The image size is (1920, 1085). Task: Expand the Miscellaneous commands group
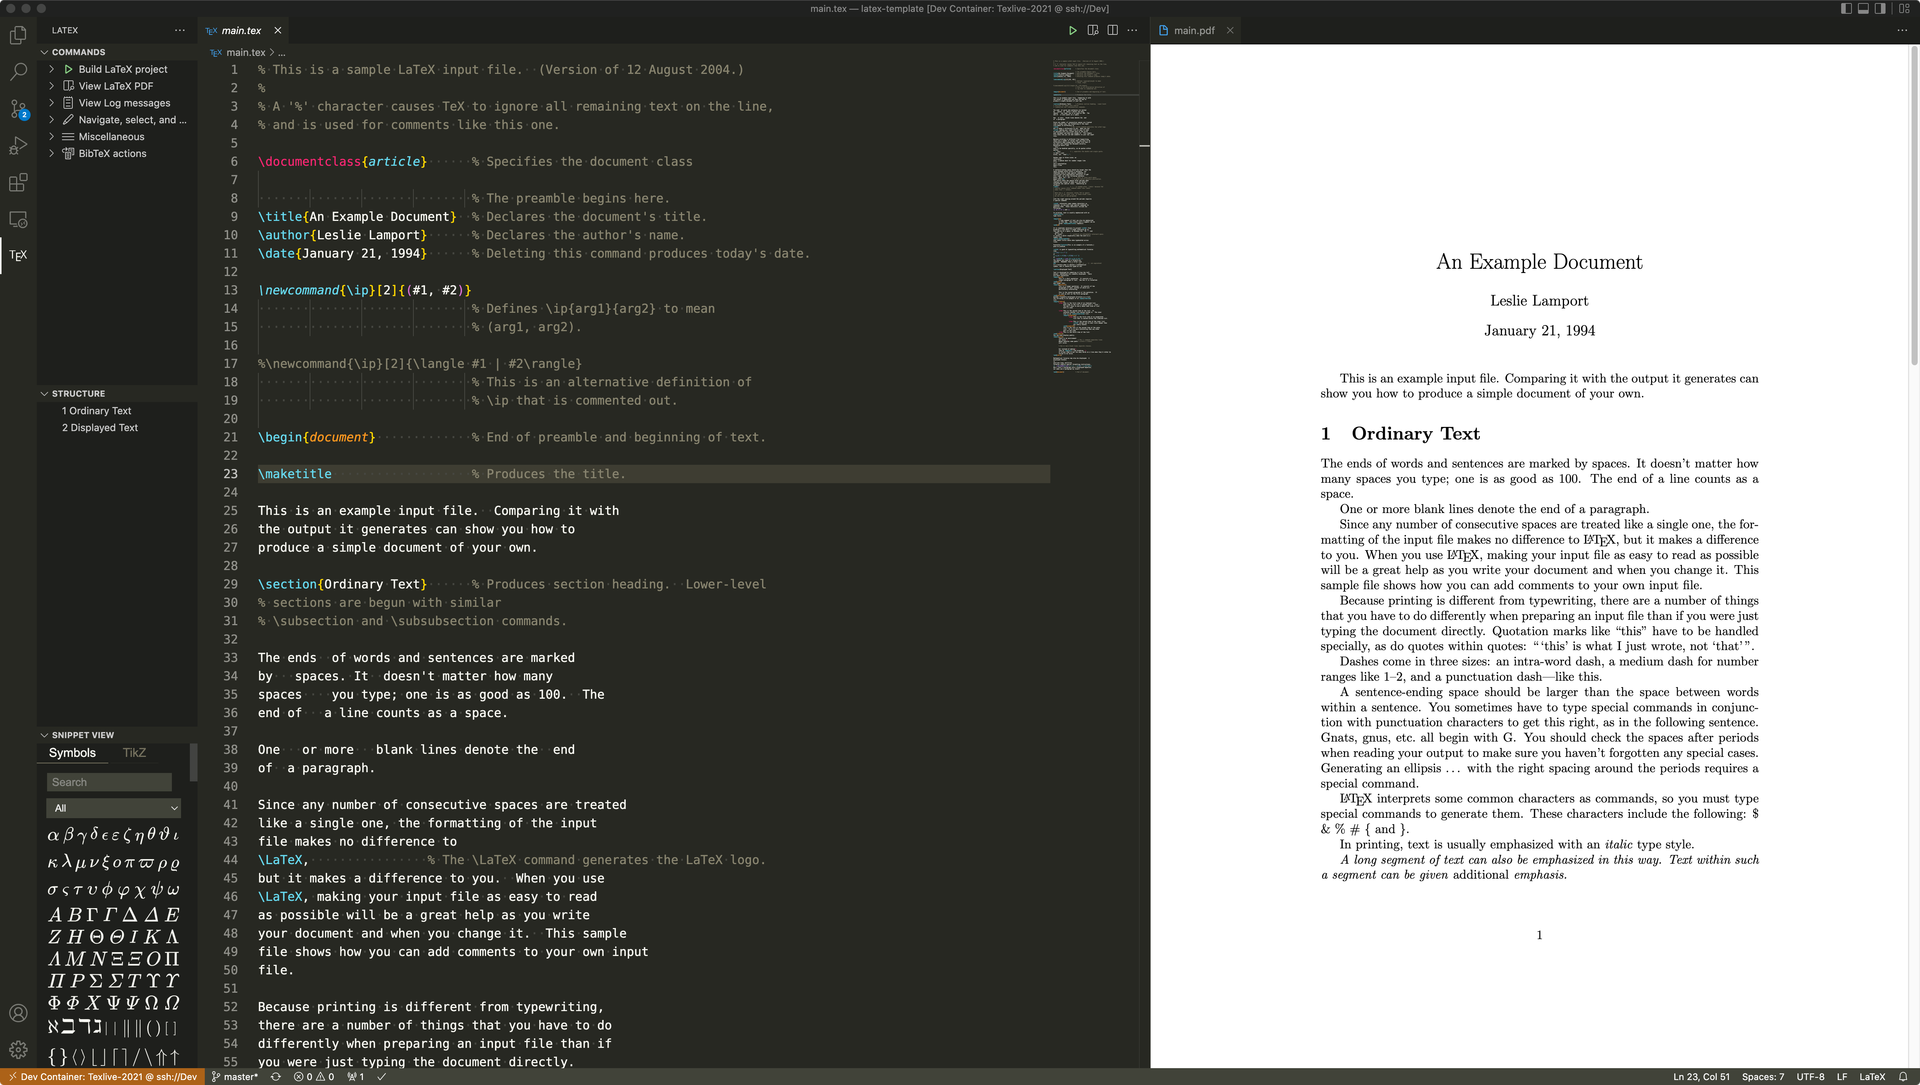(109, 136)
